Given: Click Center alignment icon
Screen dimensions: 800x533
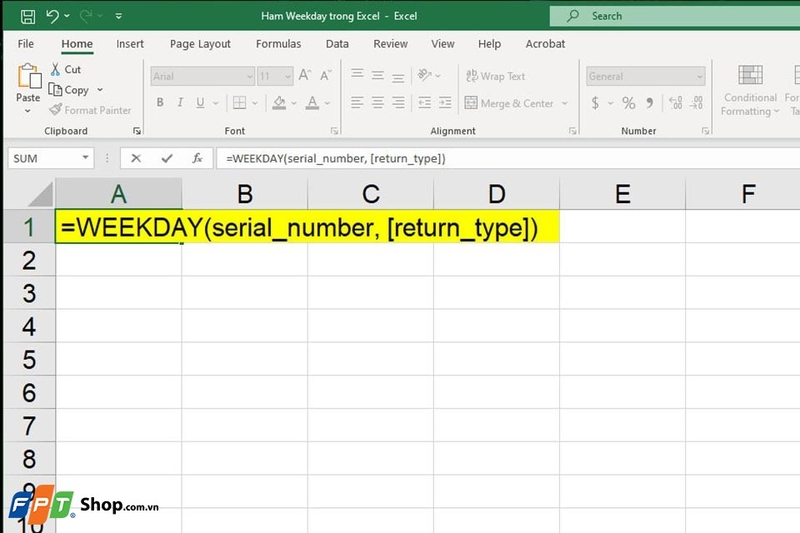Looking at the screenshot, I should coord(378,103).
